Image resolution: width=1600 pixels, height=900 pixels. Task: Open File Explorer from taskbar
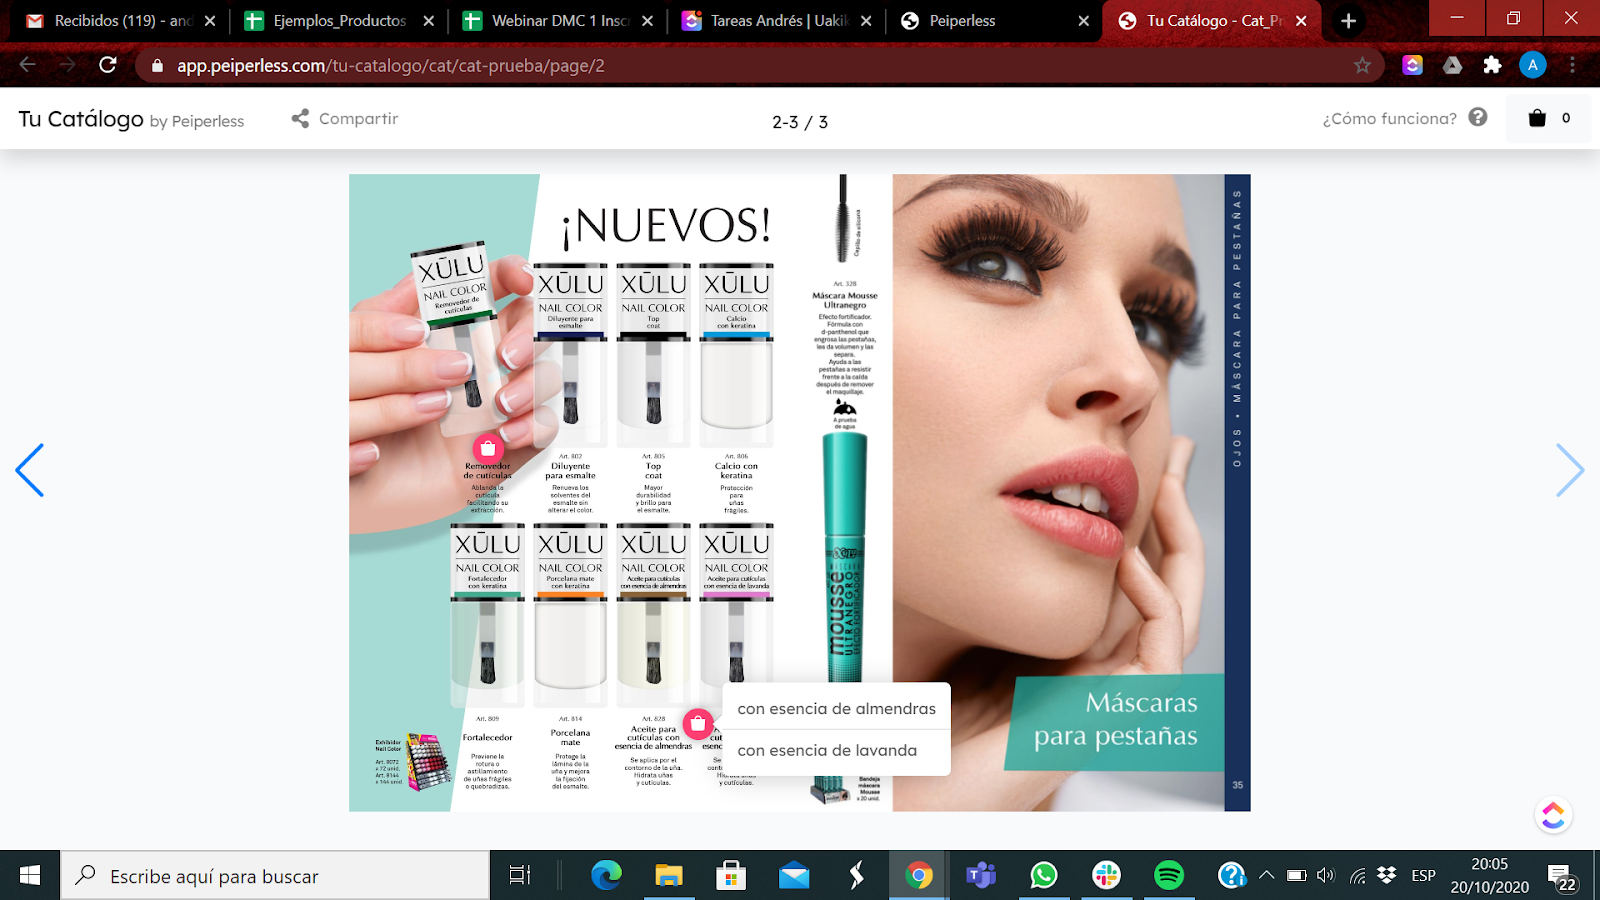tap(668, 876)
